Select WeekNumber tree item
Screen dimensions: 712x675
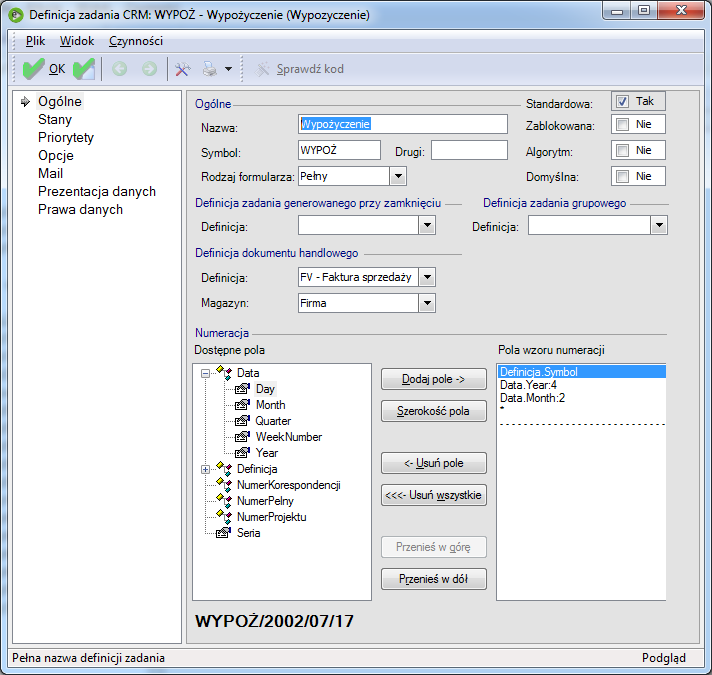pos(289,437)
